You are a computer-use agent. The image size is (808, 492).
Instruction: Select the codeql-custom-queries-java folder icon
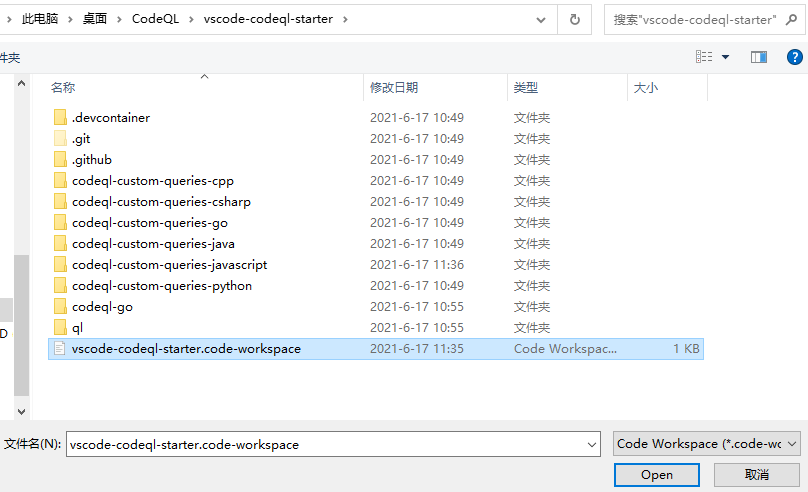pos(60,244)
